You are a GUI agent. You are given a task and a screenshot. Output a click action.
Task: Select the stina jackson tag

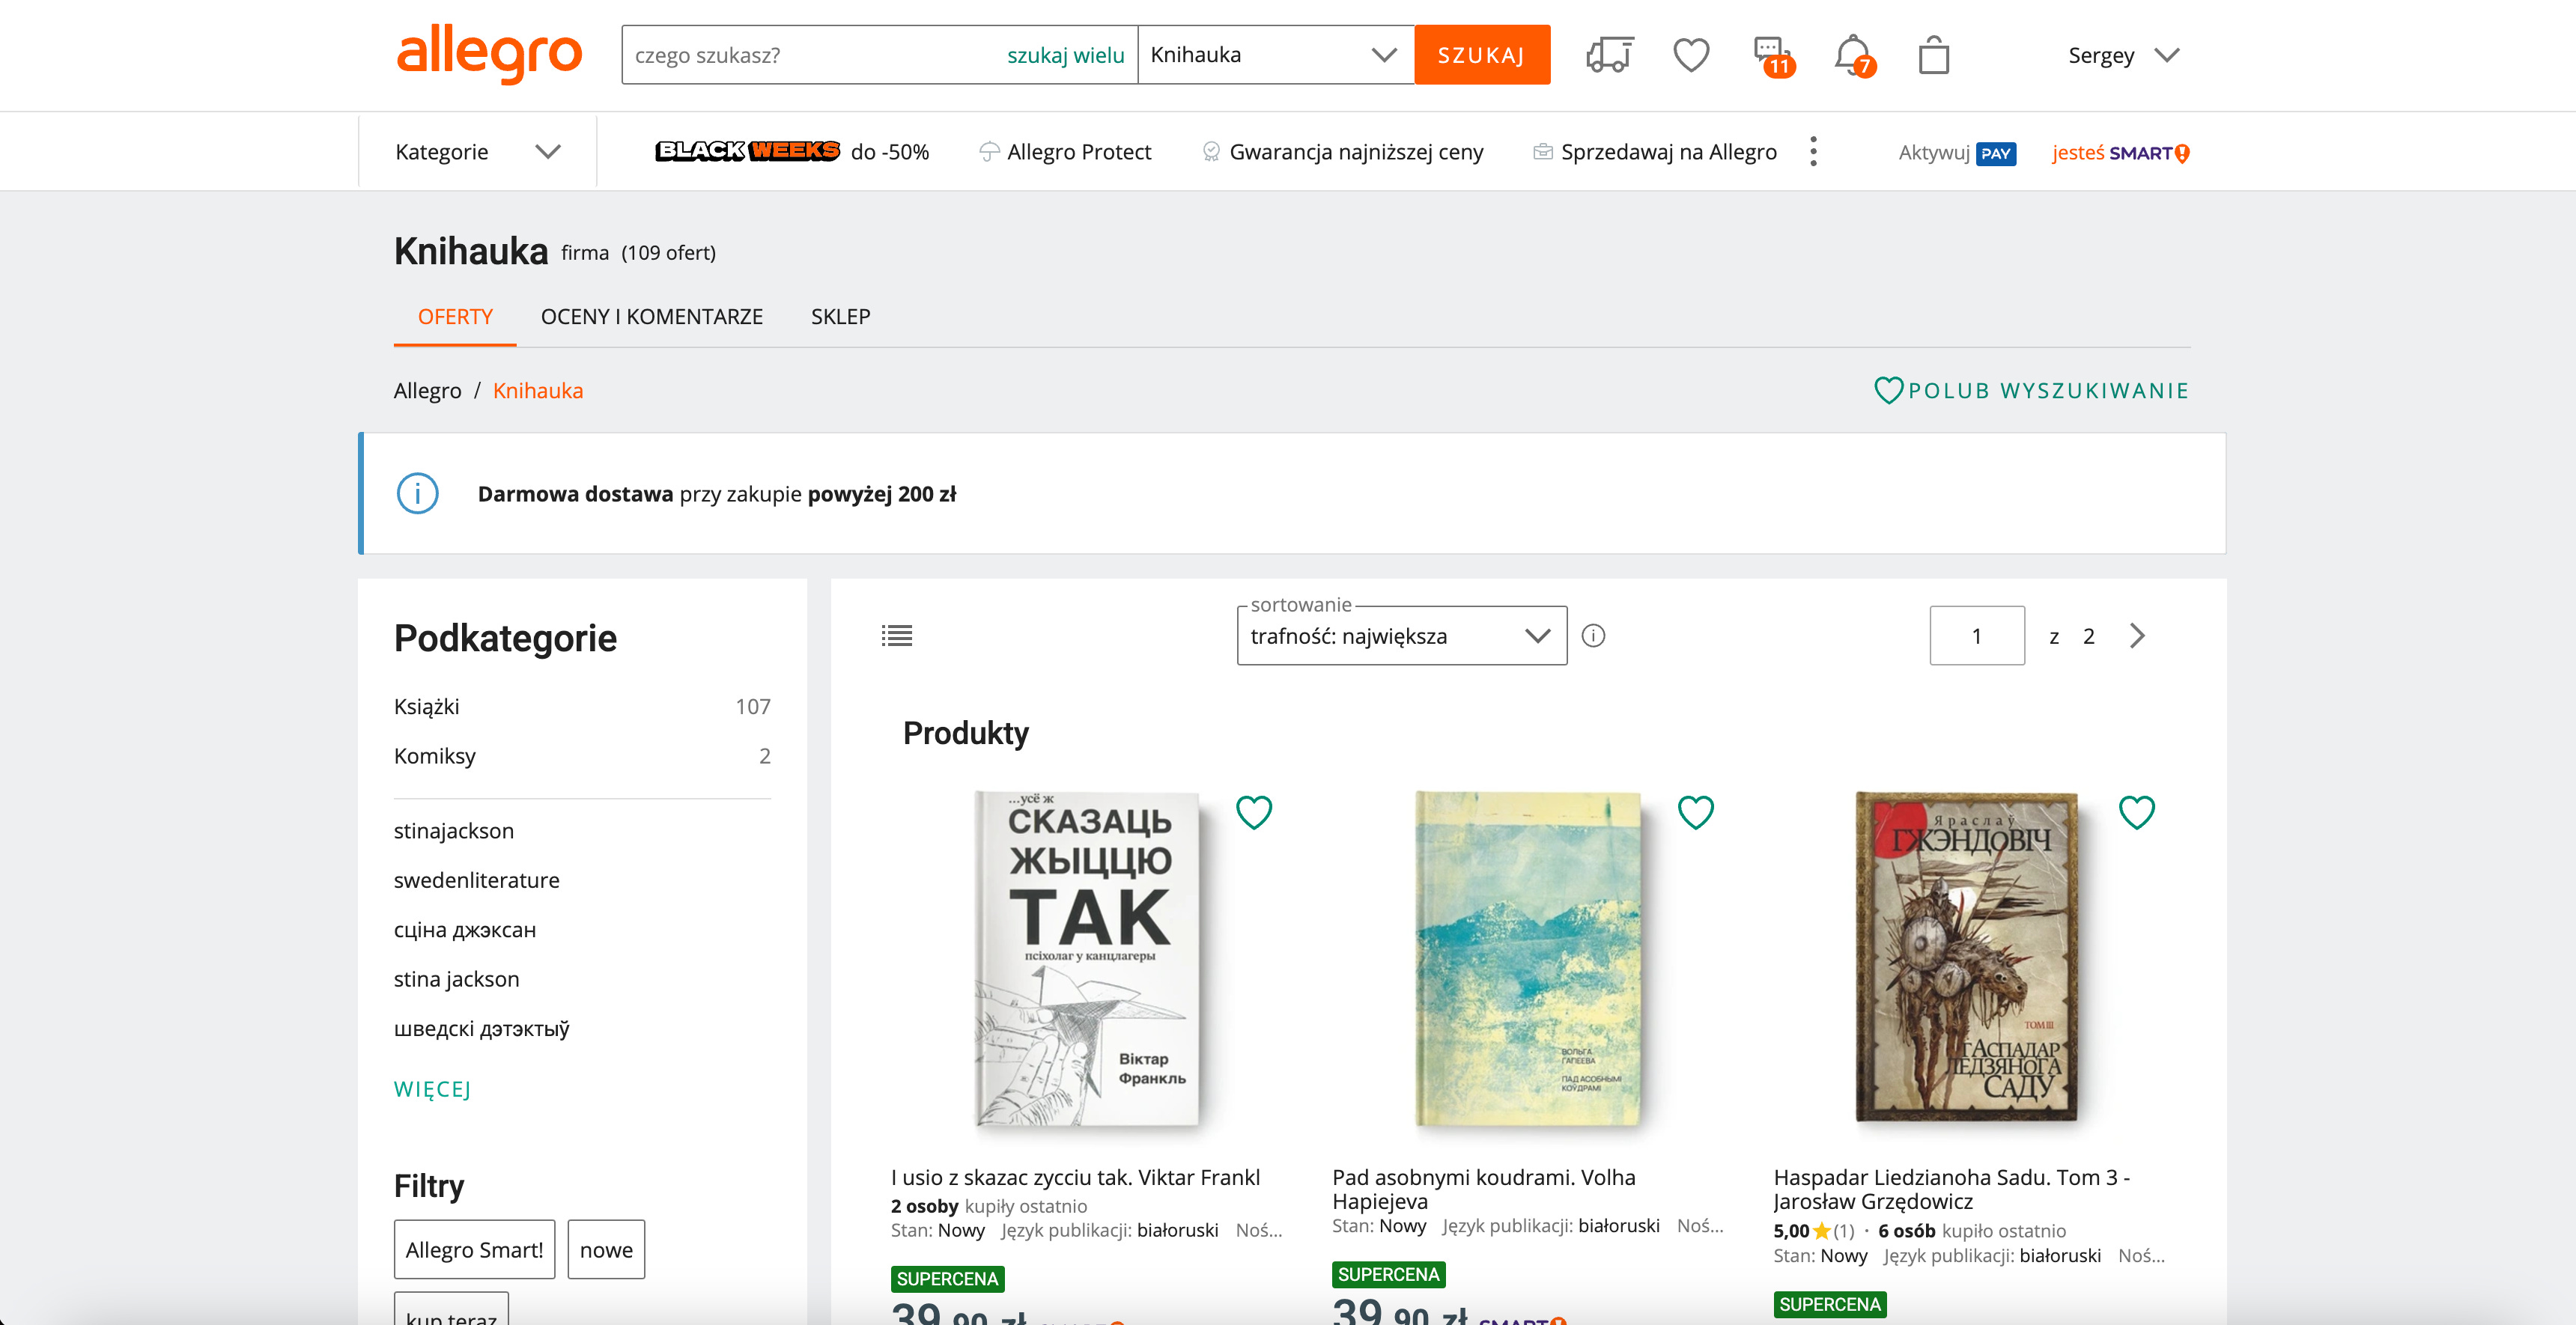pos(457,979)
